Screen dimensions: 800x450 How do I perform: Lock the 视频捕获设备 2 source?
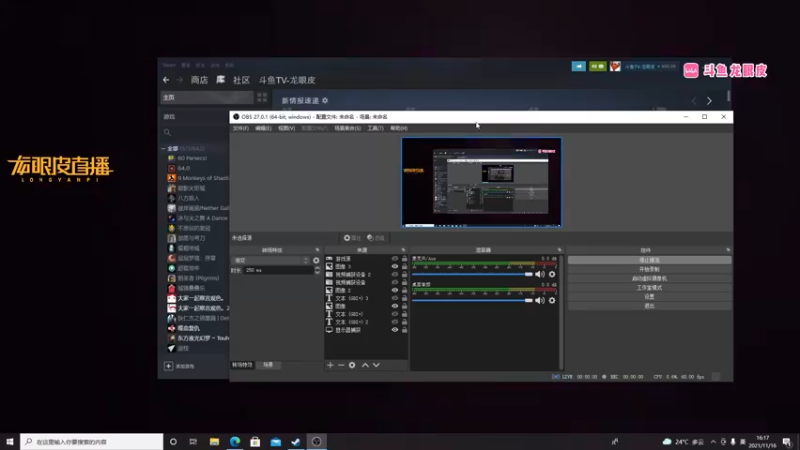point(404,274)
